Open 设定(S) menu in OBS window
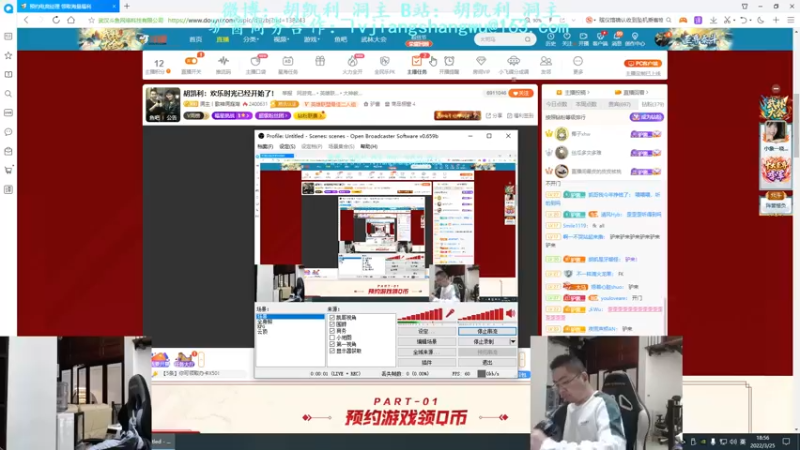Image resolution: width=800 pixels, height=450 pixels. pos(287,146)
